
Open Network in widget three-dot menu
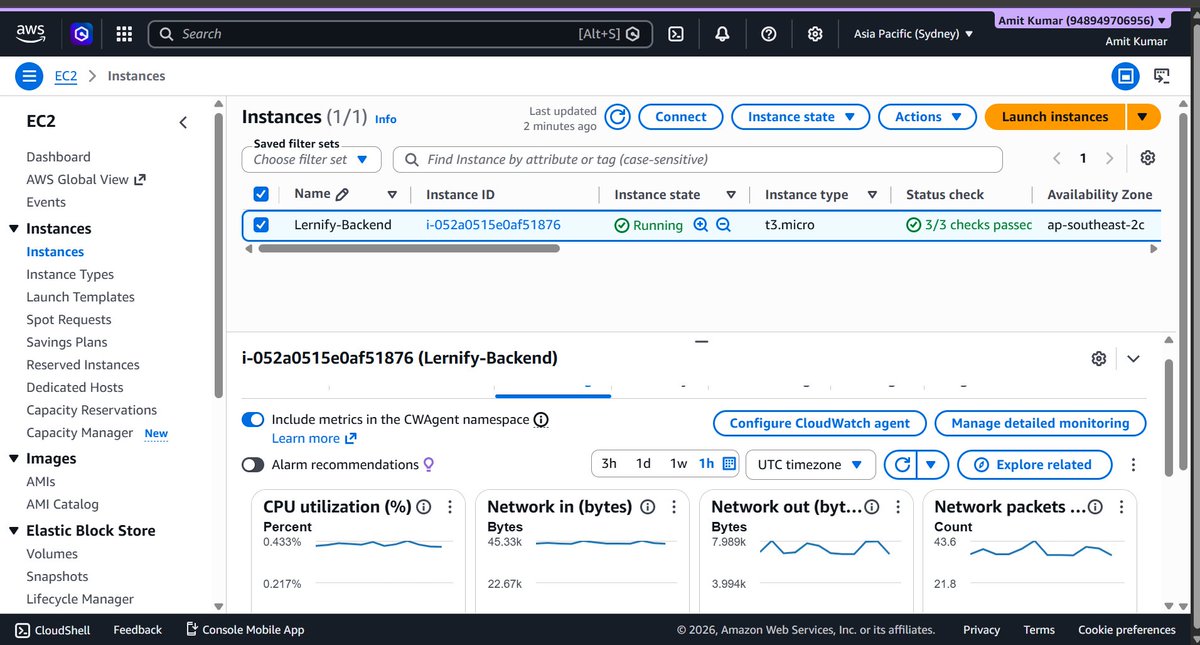pos(675,507)
